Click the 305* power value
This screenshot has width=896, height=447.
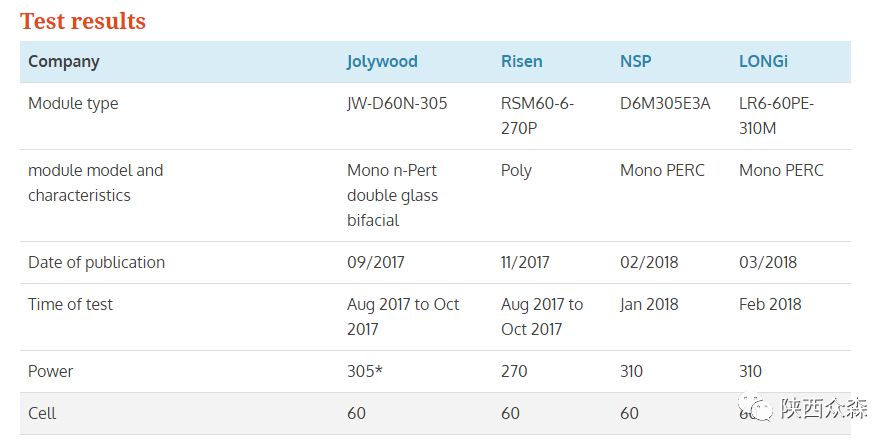(x=365, y=372)
